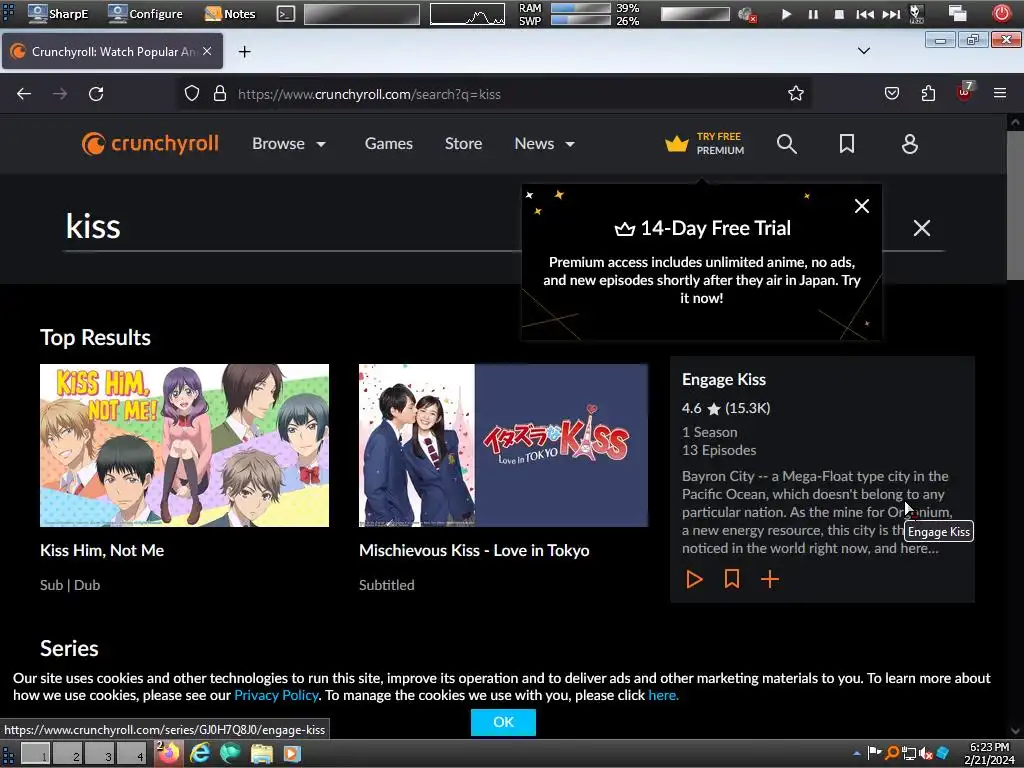Click the red power button
This screenshot has height=768, width=1024.
point(1001,13)
